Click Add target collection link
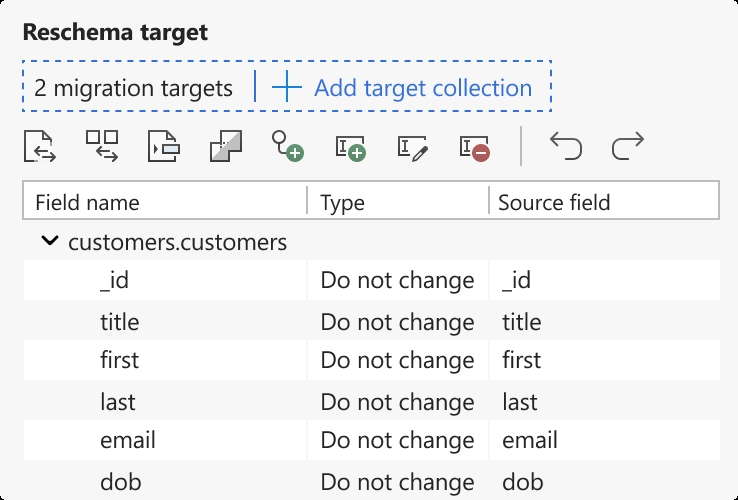Image resolution: width=738 pixels, height=500 pixels. coord(423,88)
